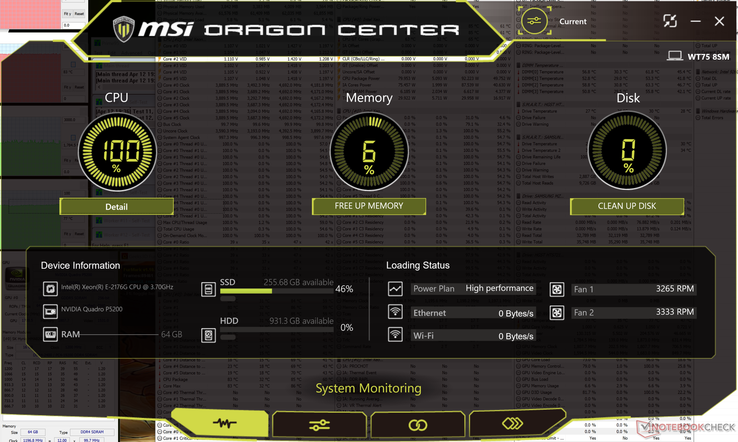Viewport: 738px width, 442px height.
Task: Click the CPU 100% usage gauge
Action: [117, 152]
